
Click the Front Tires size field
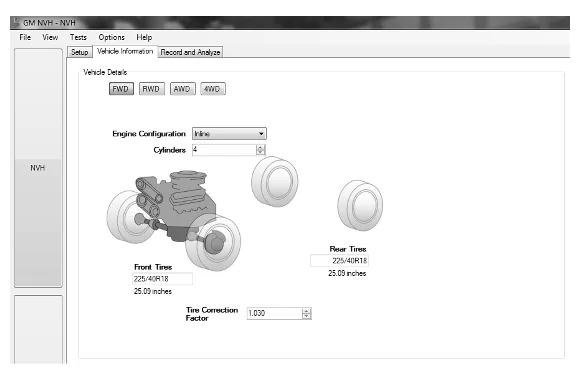click(162, 279)
